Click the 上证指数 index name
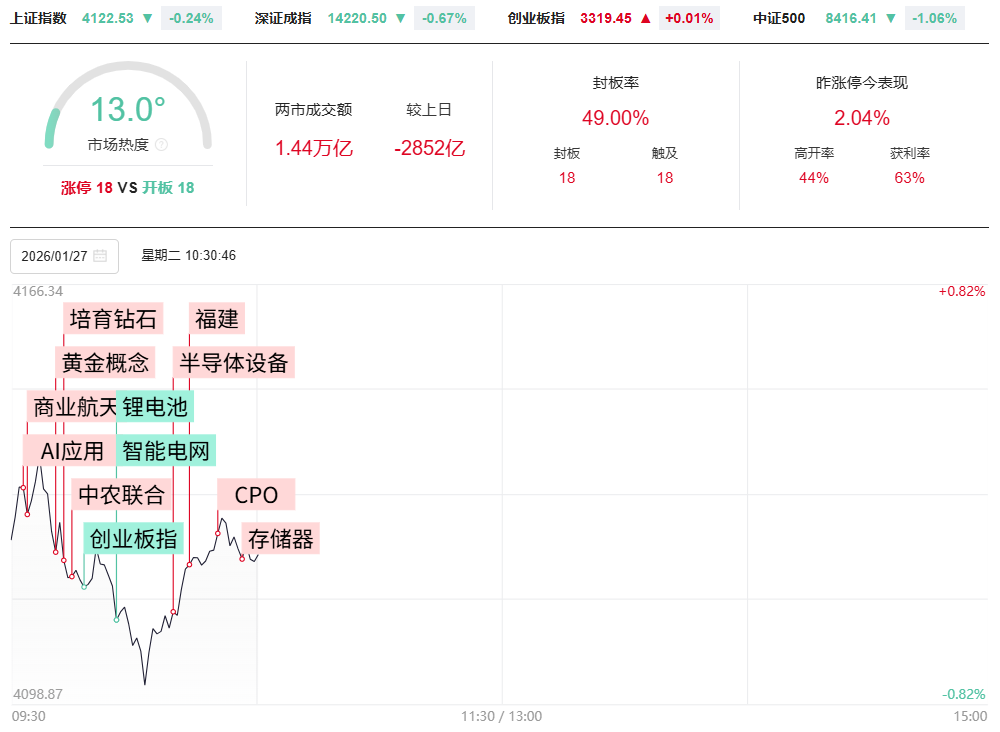 [x=39, y=18]
